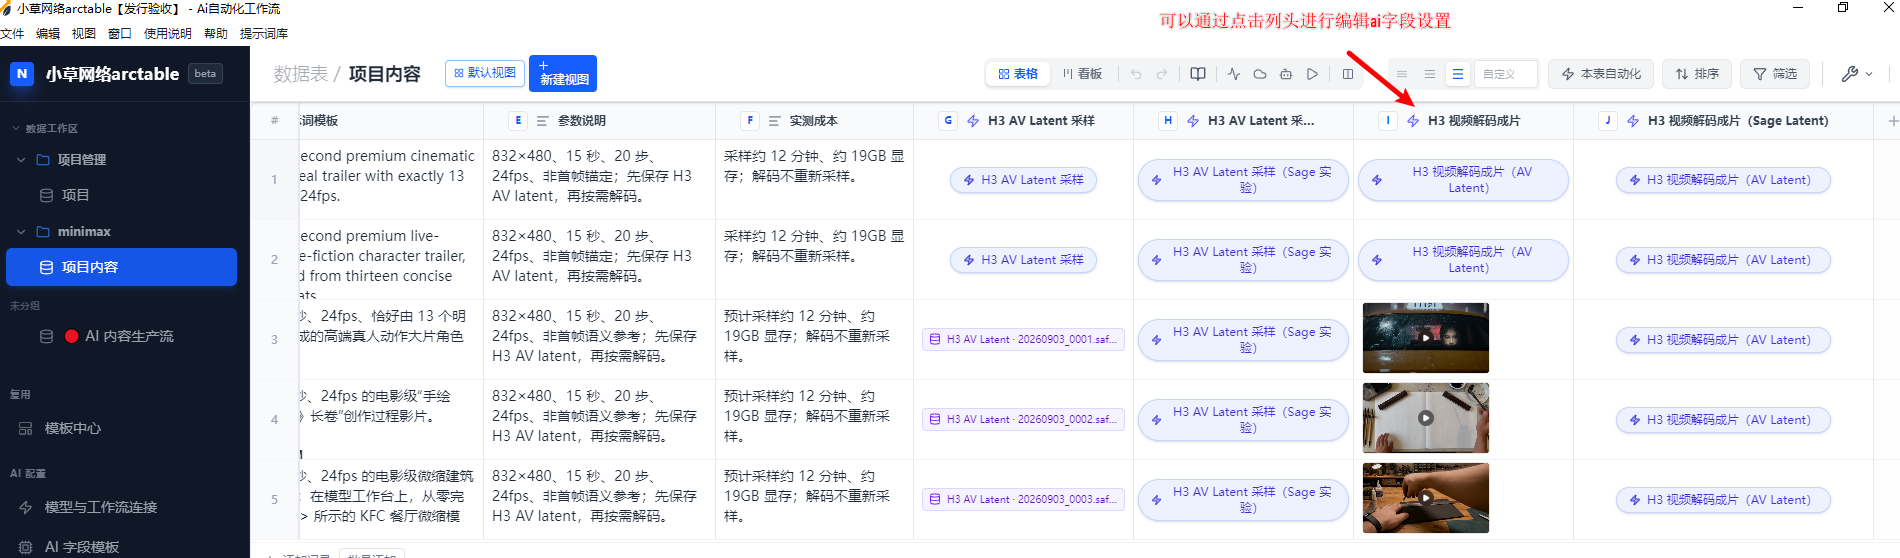Open the book icon in the toolbar
1900x558 pixels.
(x=1198, y=74)
